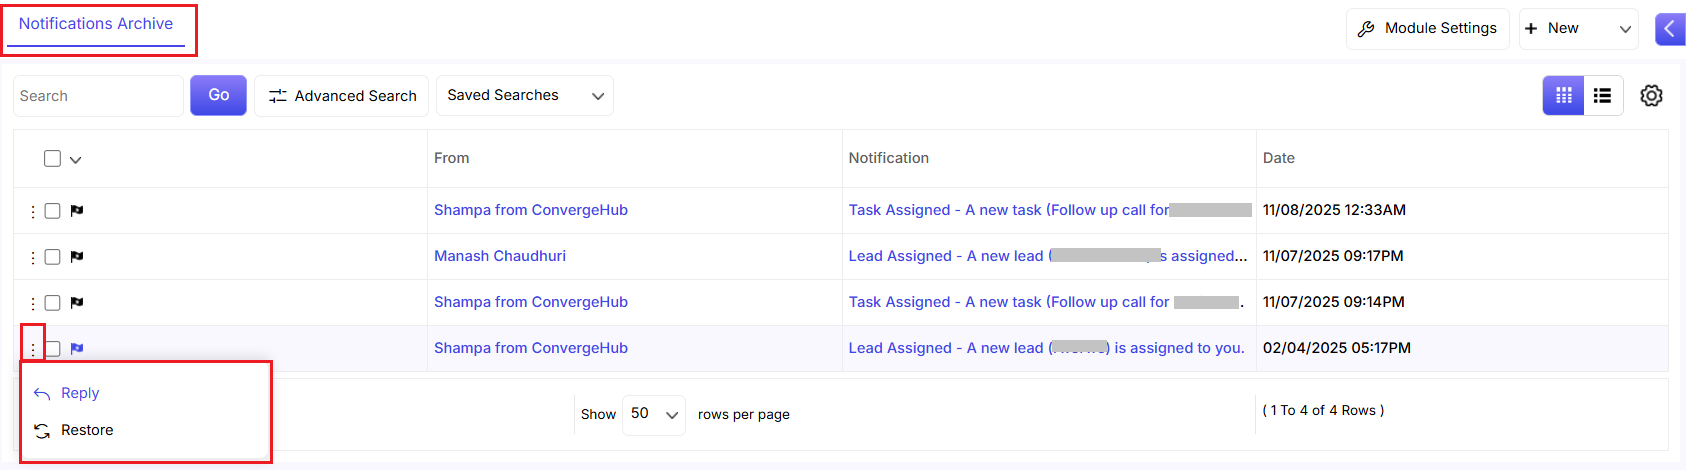Click Advanced Search
The height and width of the screenshot is (470, 1689).
(x=342, y=96)
